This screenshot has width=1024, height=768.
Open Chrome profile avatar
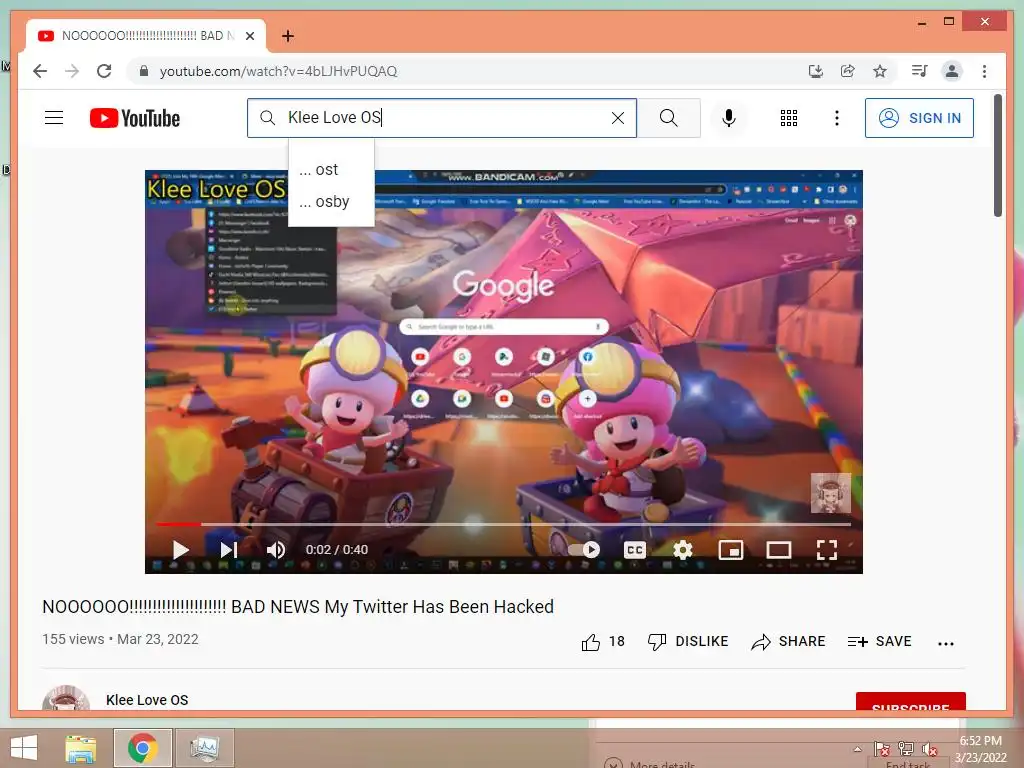click(952, 71)
